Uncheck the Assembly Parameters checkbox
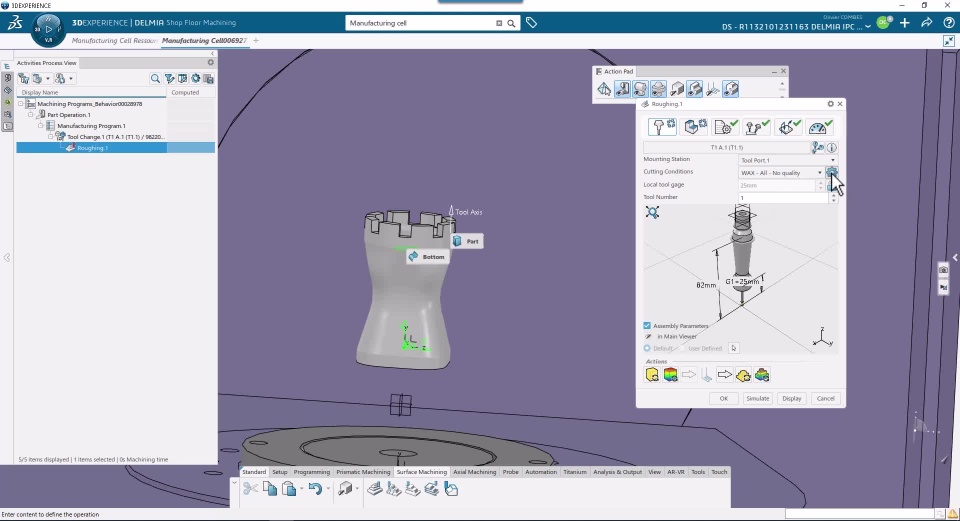Screen dimensions: 960x521 pyautogui.click(x=647, y=326)
